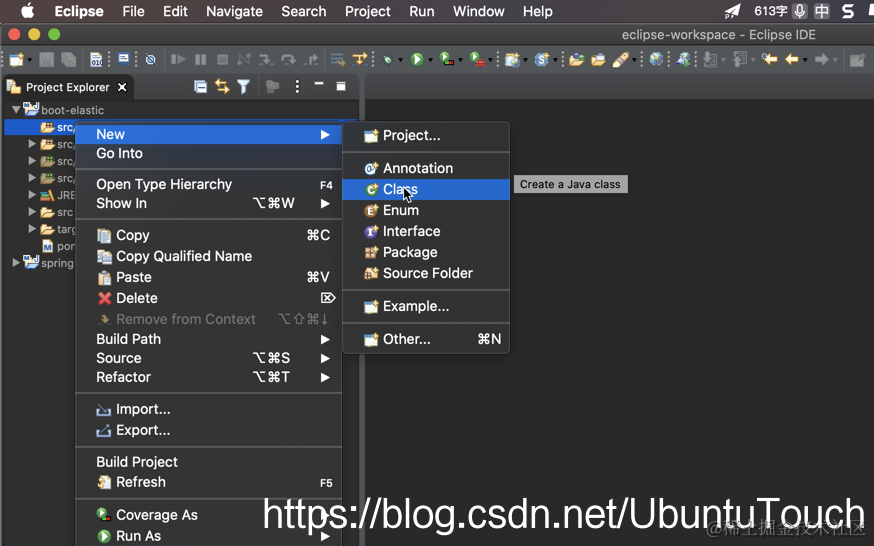Click the Step Return icon
This screenshot has height=546, width=874.
point(310,59)
